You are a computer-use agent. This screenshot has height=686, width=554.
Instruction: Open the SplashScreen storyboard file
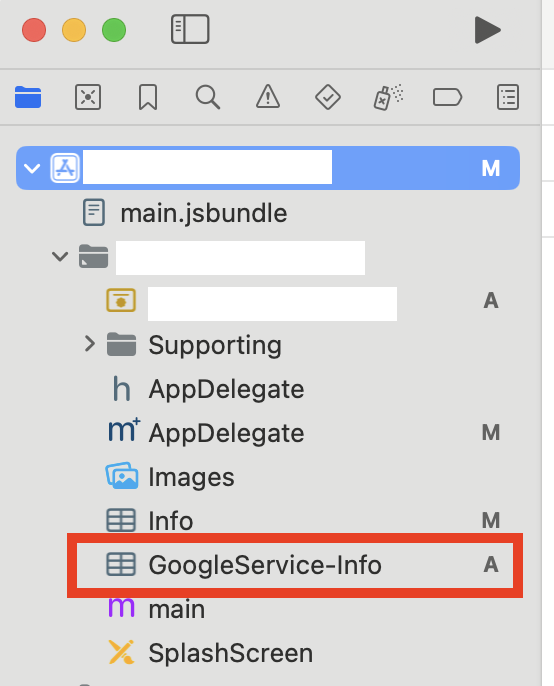coord(230,653)
